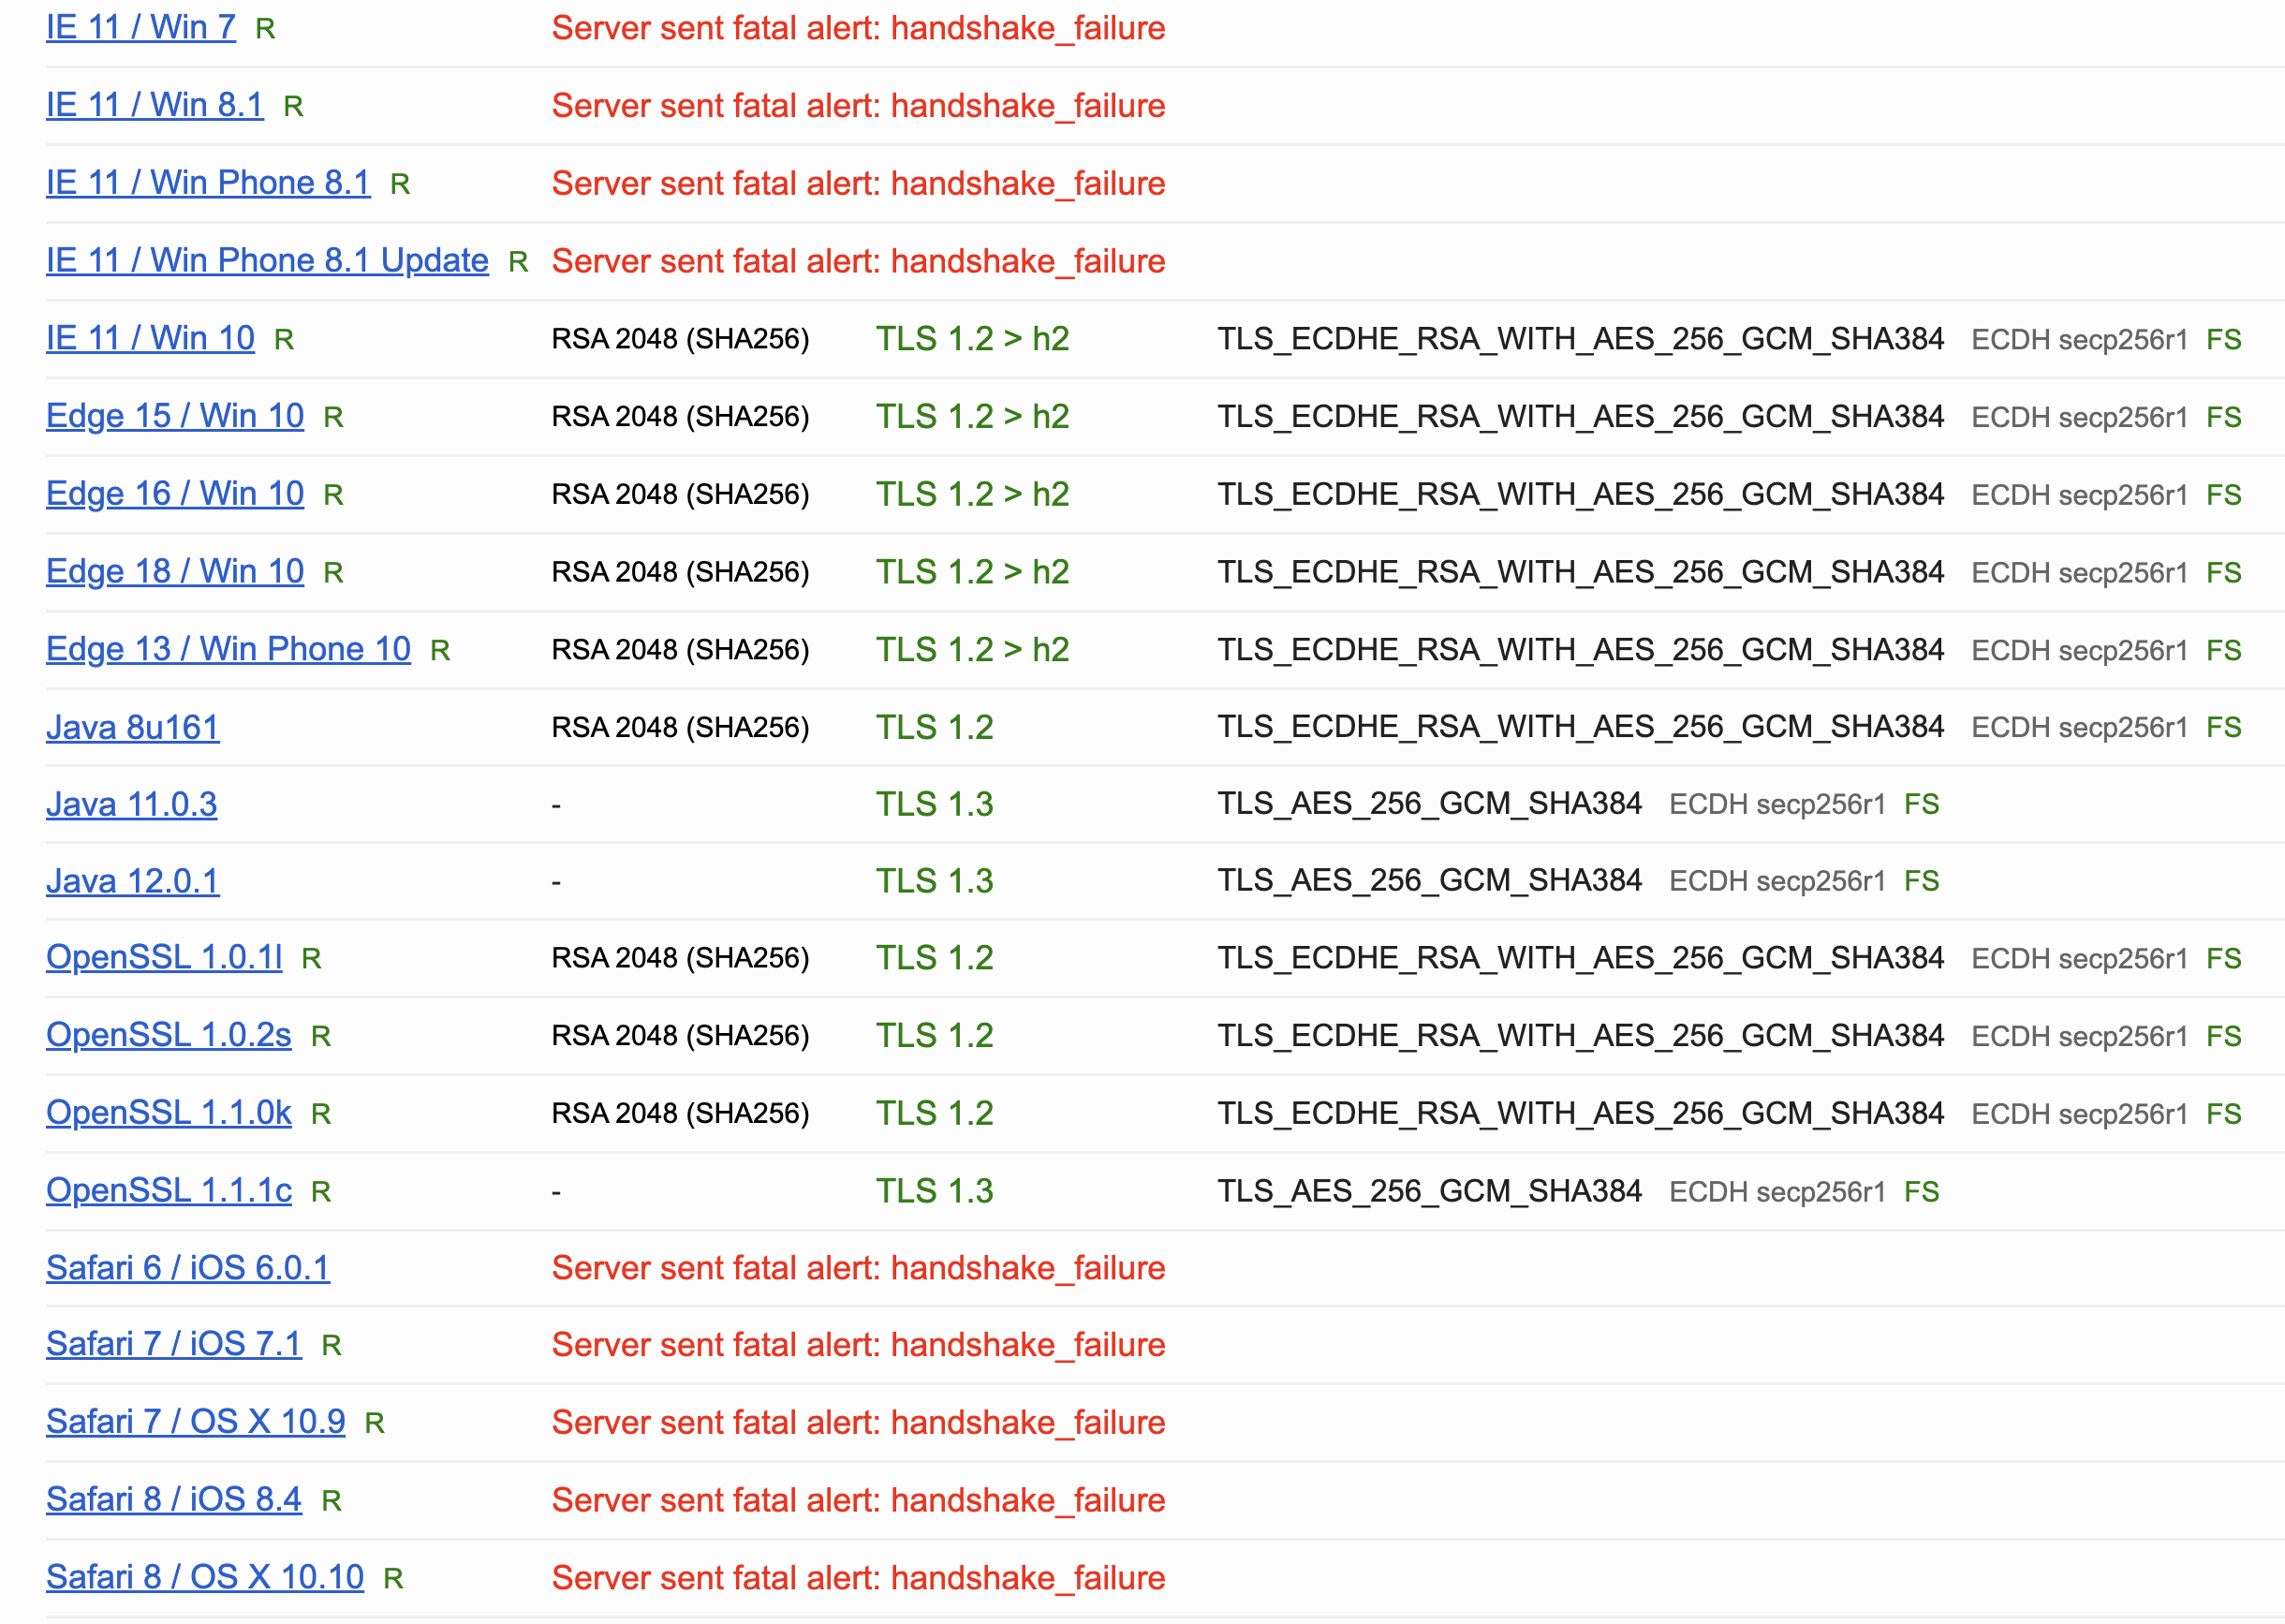Click the OpenSSL 1.0.2s link

(x=168, y=1035)
